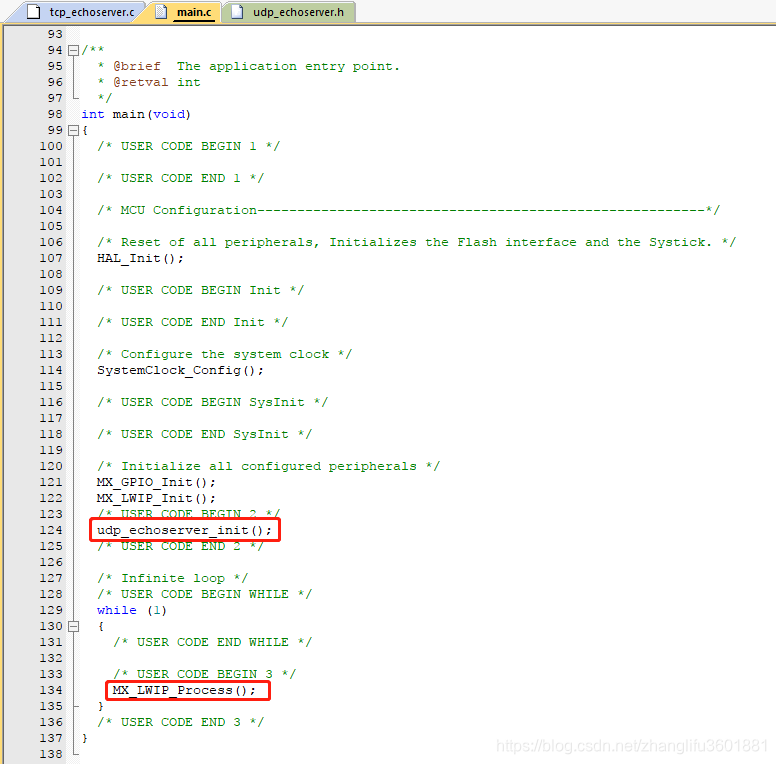Click the '/* USER CODE BEGIN 3 */' comment

point(204,674)
